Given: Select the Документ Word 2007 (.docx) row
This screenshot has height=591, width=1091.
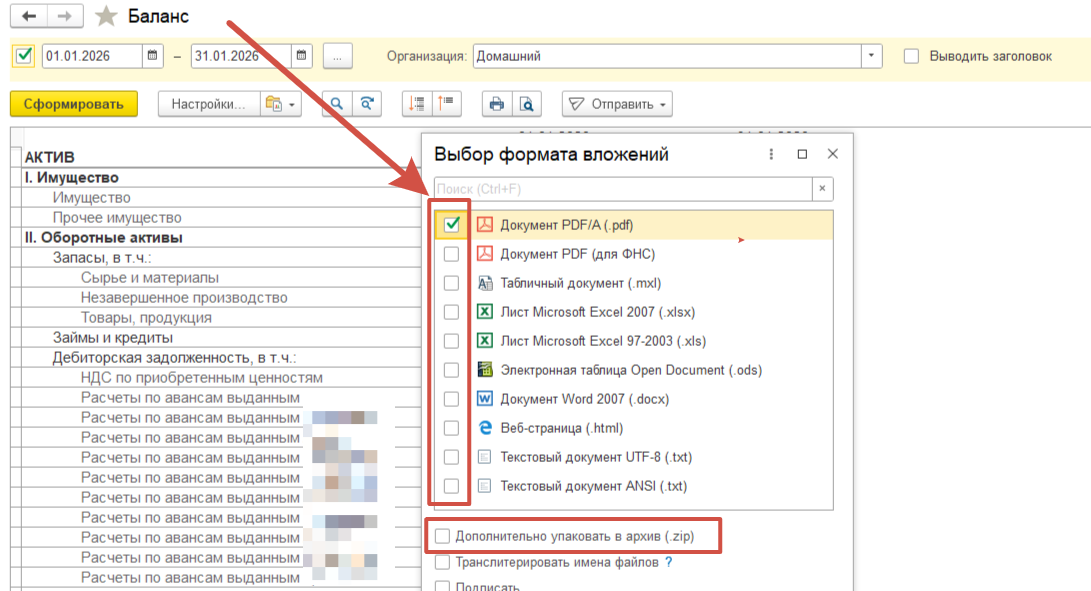Looking at the screenshot, I should [x=584, y=399].
